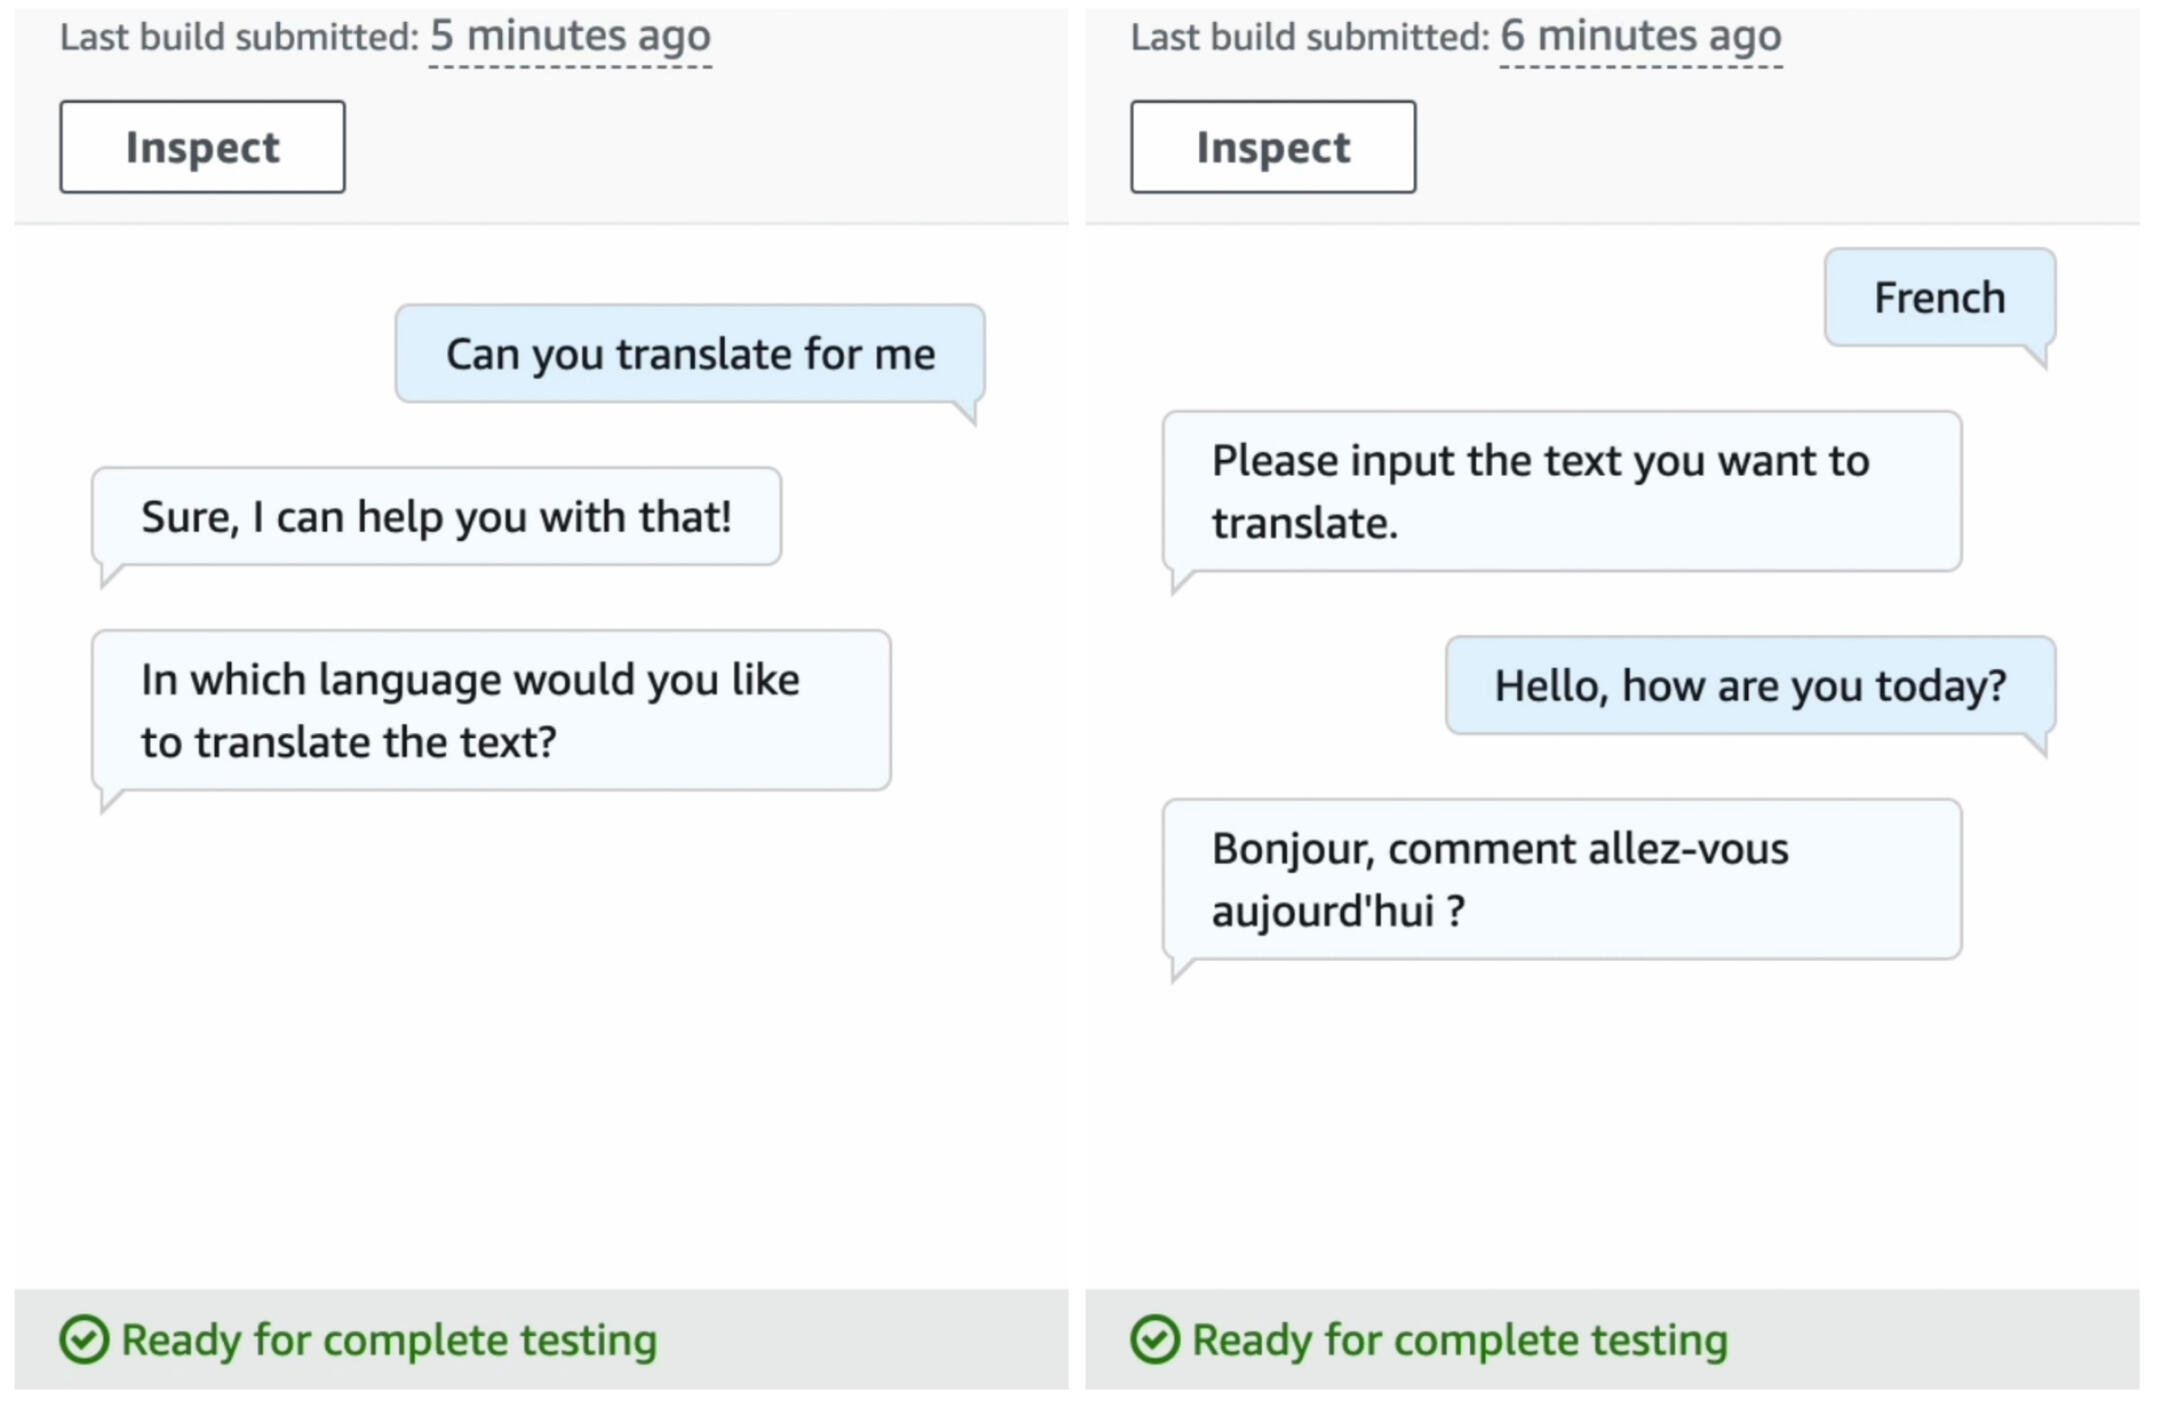Click the 'Please input the text' bot message

[x=1561, y=491]
